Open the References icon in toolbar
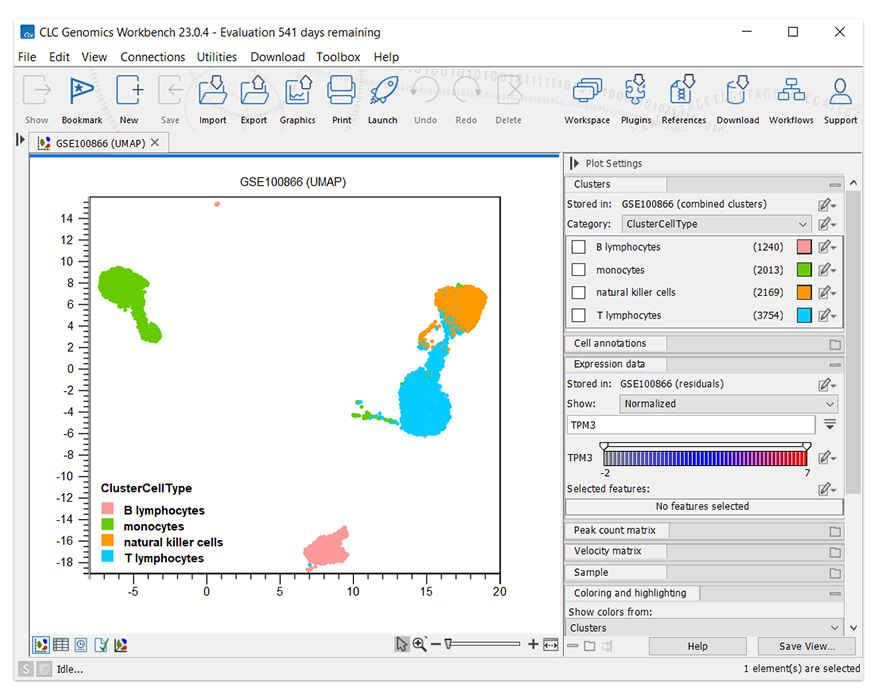 click(683, 98)
